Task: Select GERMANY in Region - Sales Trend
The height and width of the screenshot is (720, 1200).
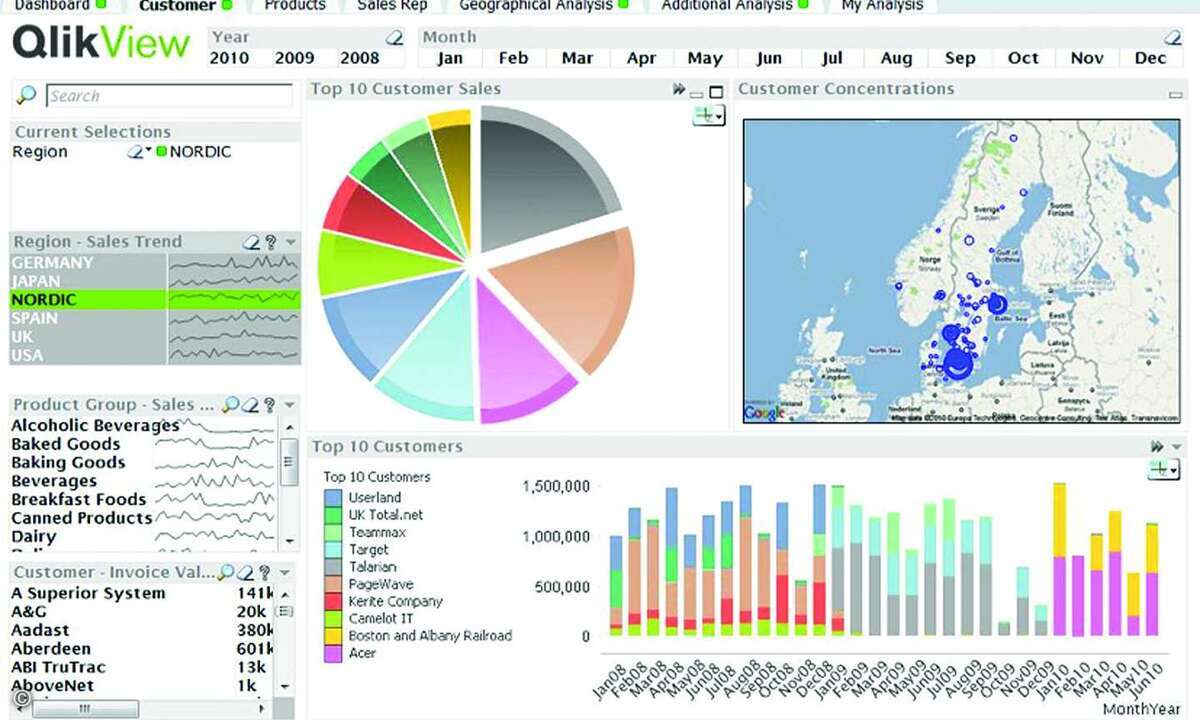Action: [x=155, y=262]
